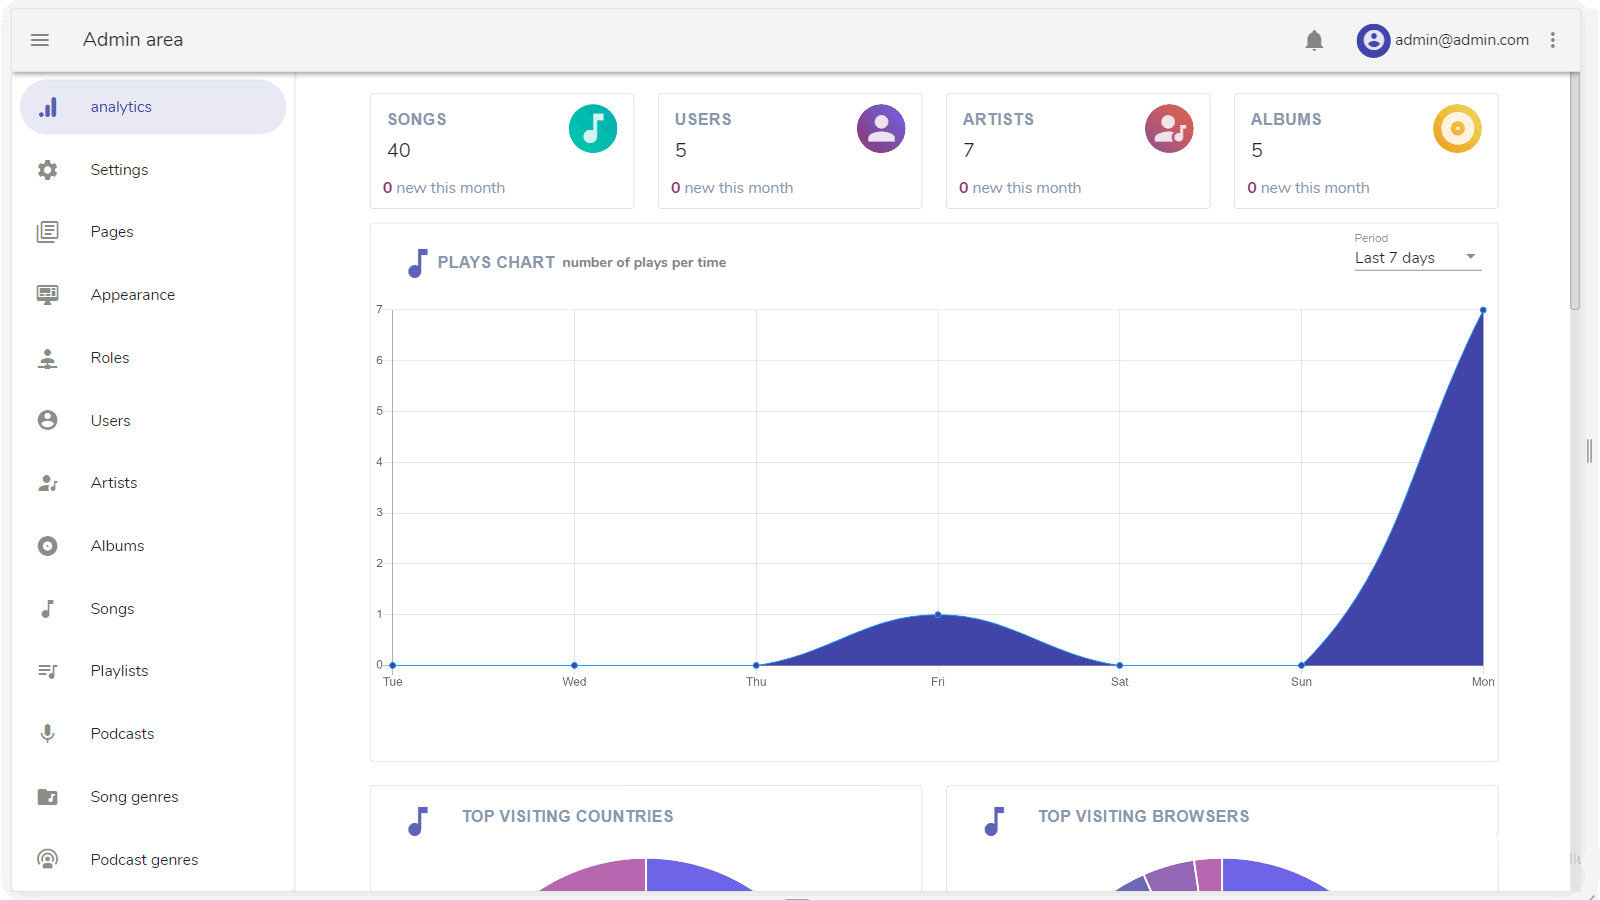Click the Top Visiting Countries note icon
This screenshot has width=1600, height=900.
[x=418, y=821]
